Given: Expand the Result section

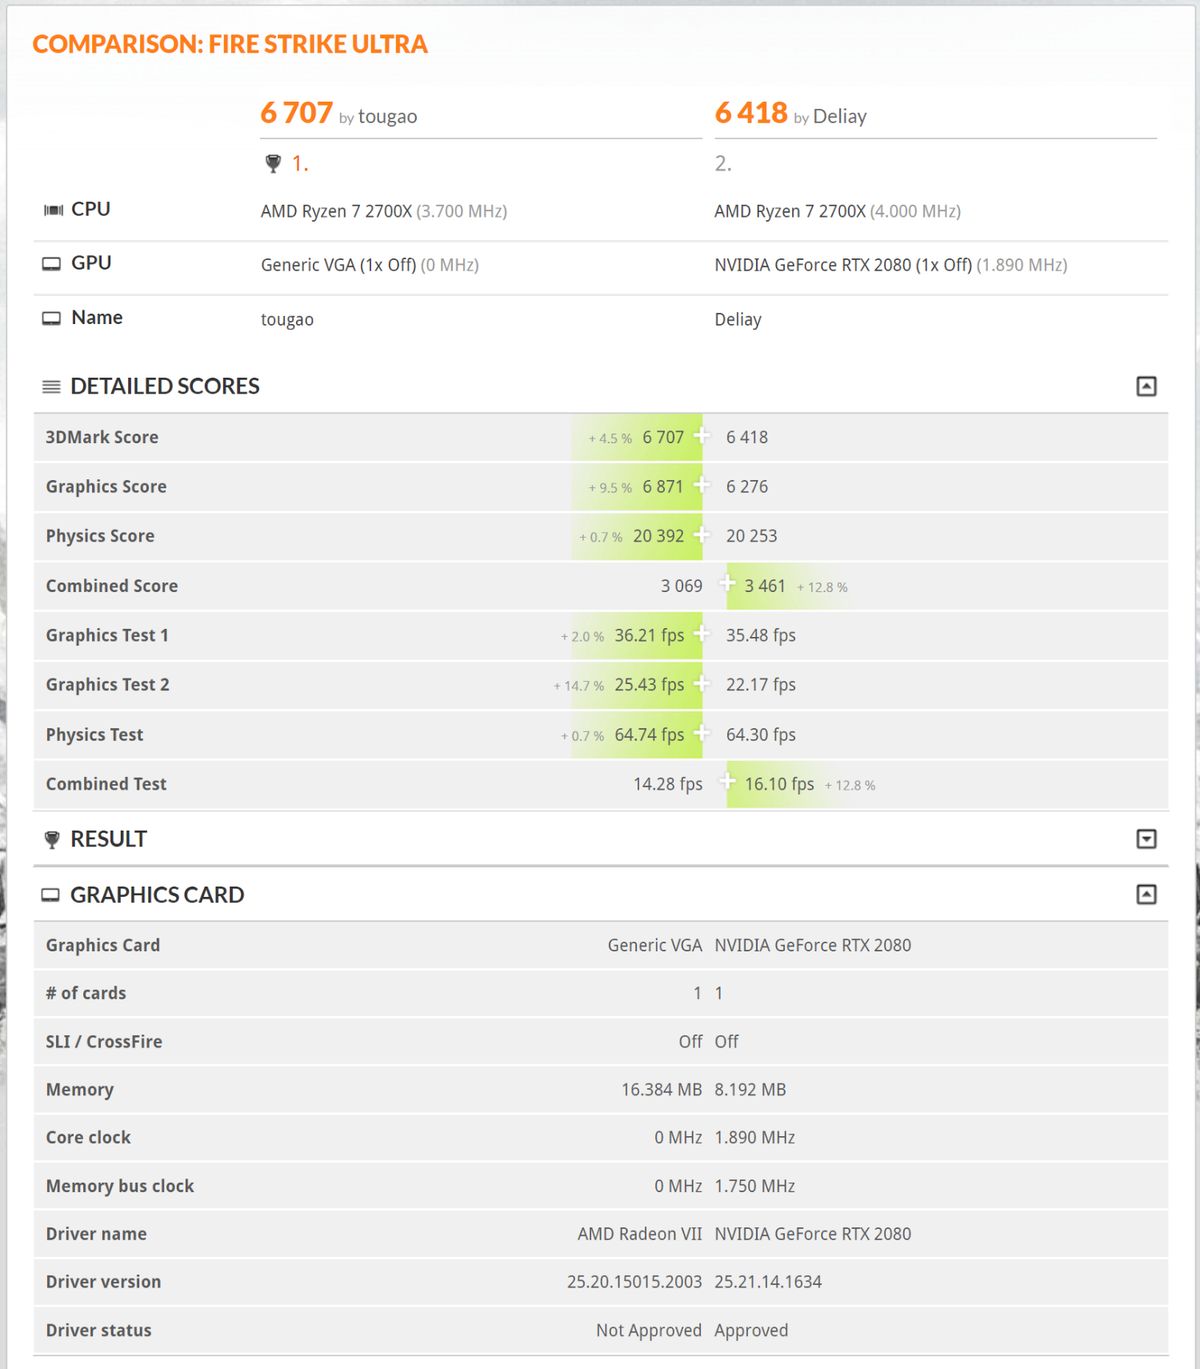Looking at the screenshot, I should (x=1146, y=839).
